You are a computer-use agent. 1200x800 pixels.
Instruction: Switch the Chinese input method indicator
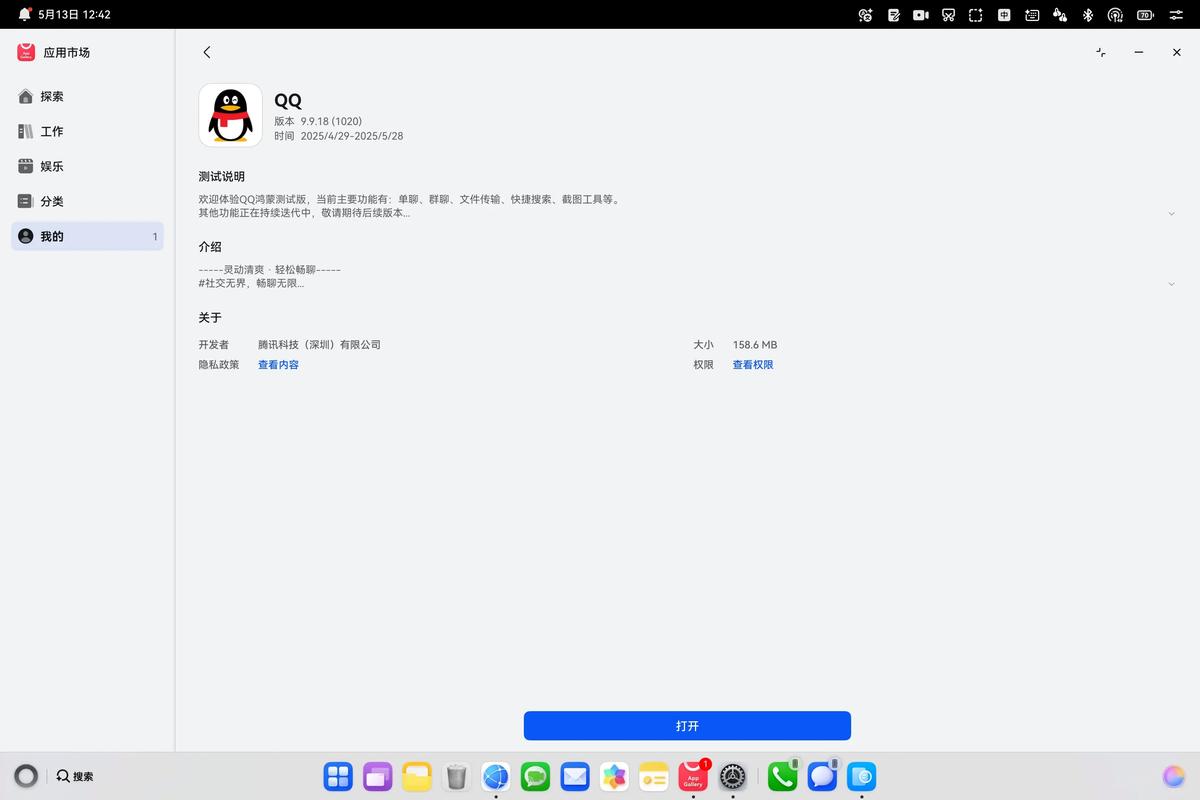[1004, 15]
